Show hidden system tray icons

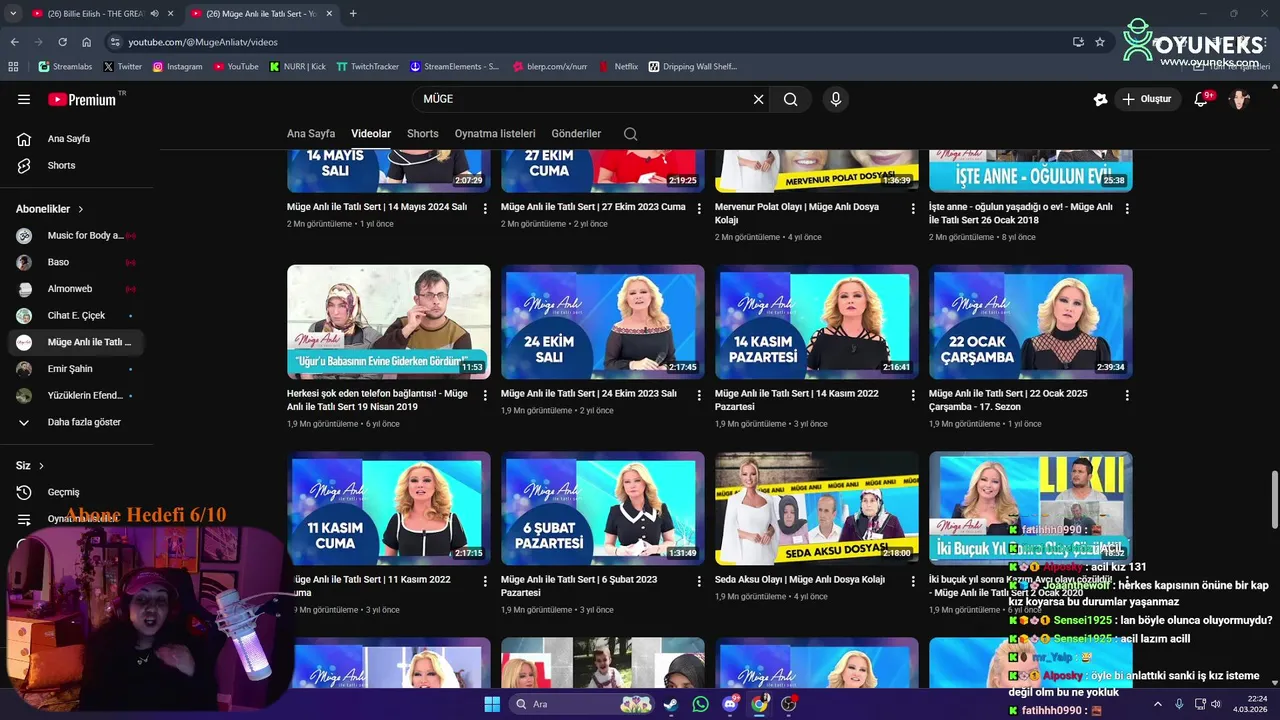(x=1158, y=705)
